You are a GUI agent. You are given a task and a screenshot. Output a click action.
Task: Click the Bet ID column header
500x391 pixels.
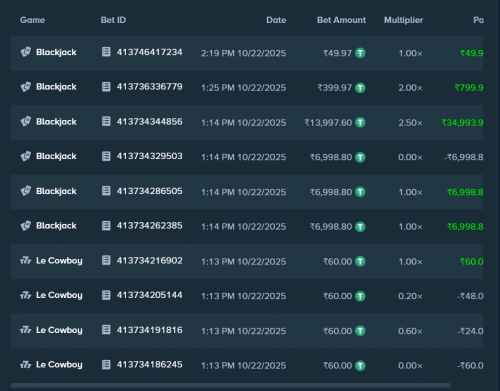pos(113,20)
